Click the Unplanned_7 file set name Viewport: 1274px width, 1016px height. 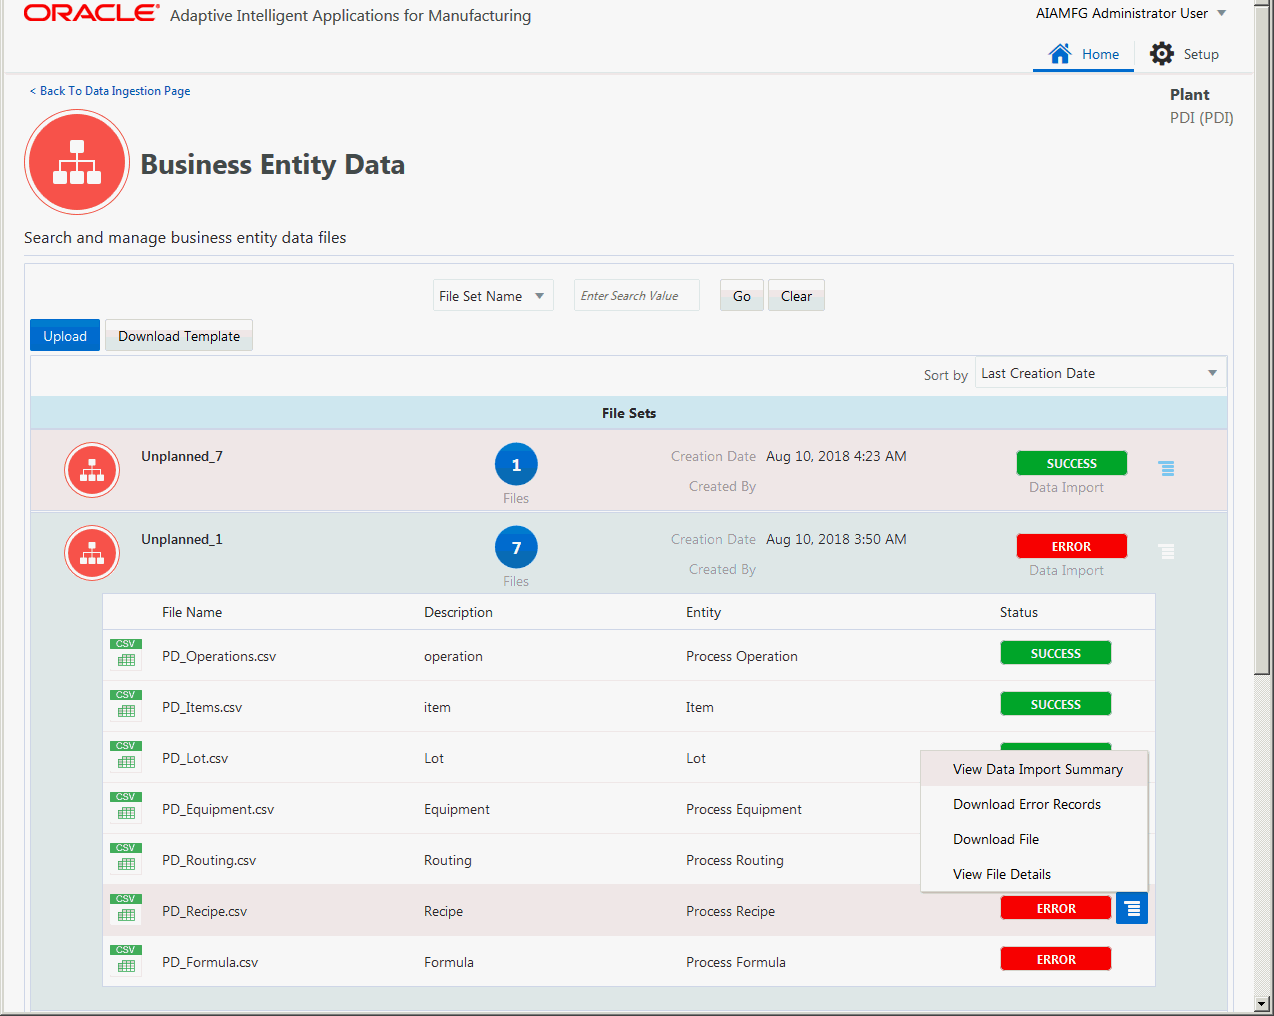182,457
